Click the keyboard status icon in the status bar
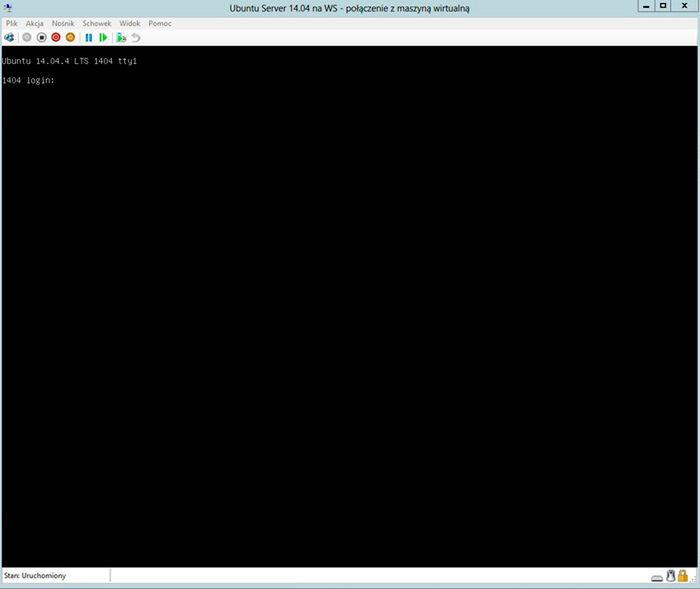This screenshot has height=589, width=700. click(657, 578)
